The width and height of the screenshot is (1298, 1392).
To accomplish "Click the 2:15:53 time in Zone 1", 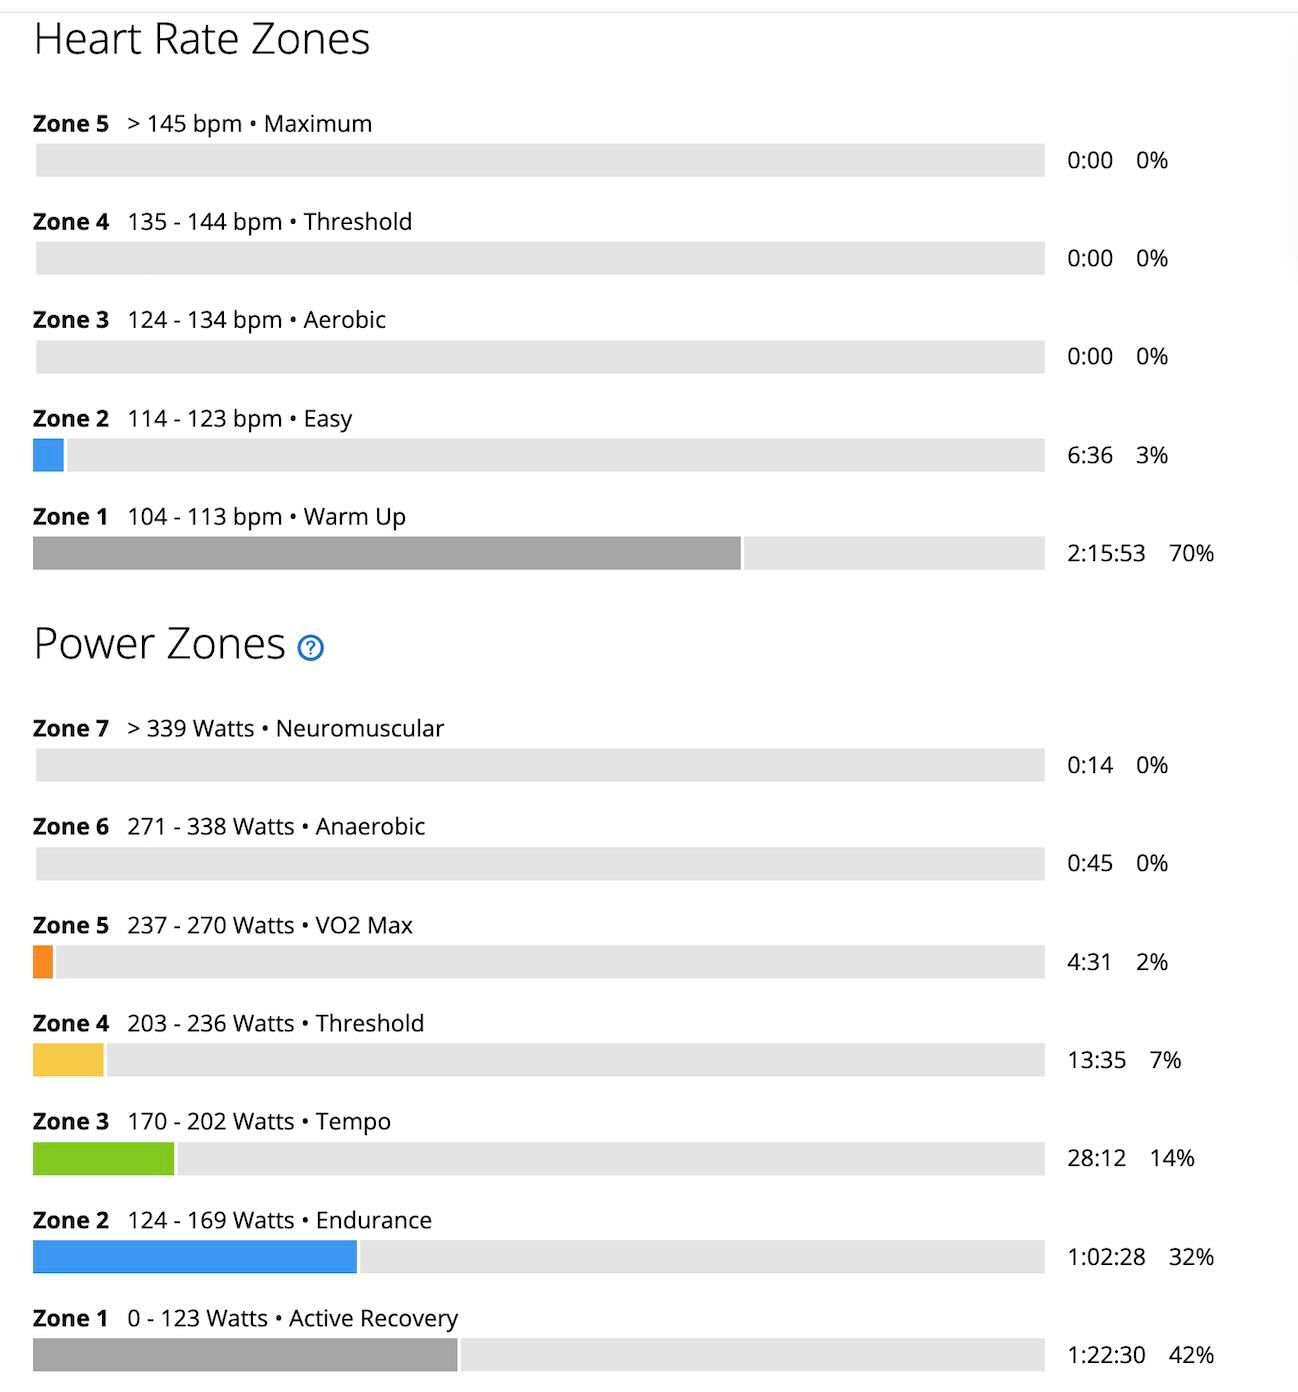I will point(1106,554).
